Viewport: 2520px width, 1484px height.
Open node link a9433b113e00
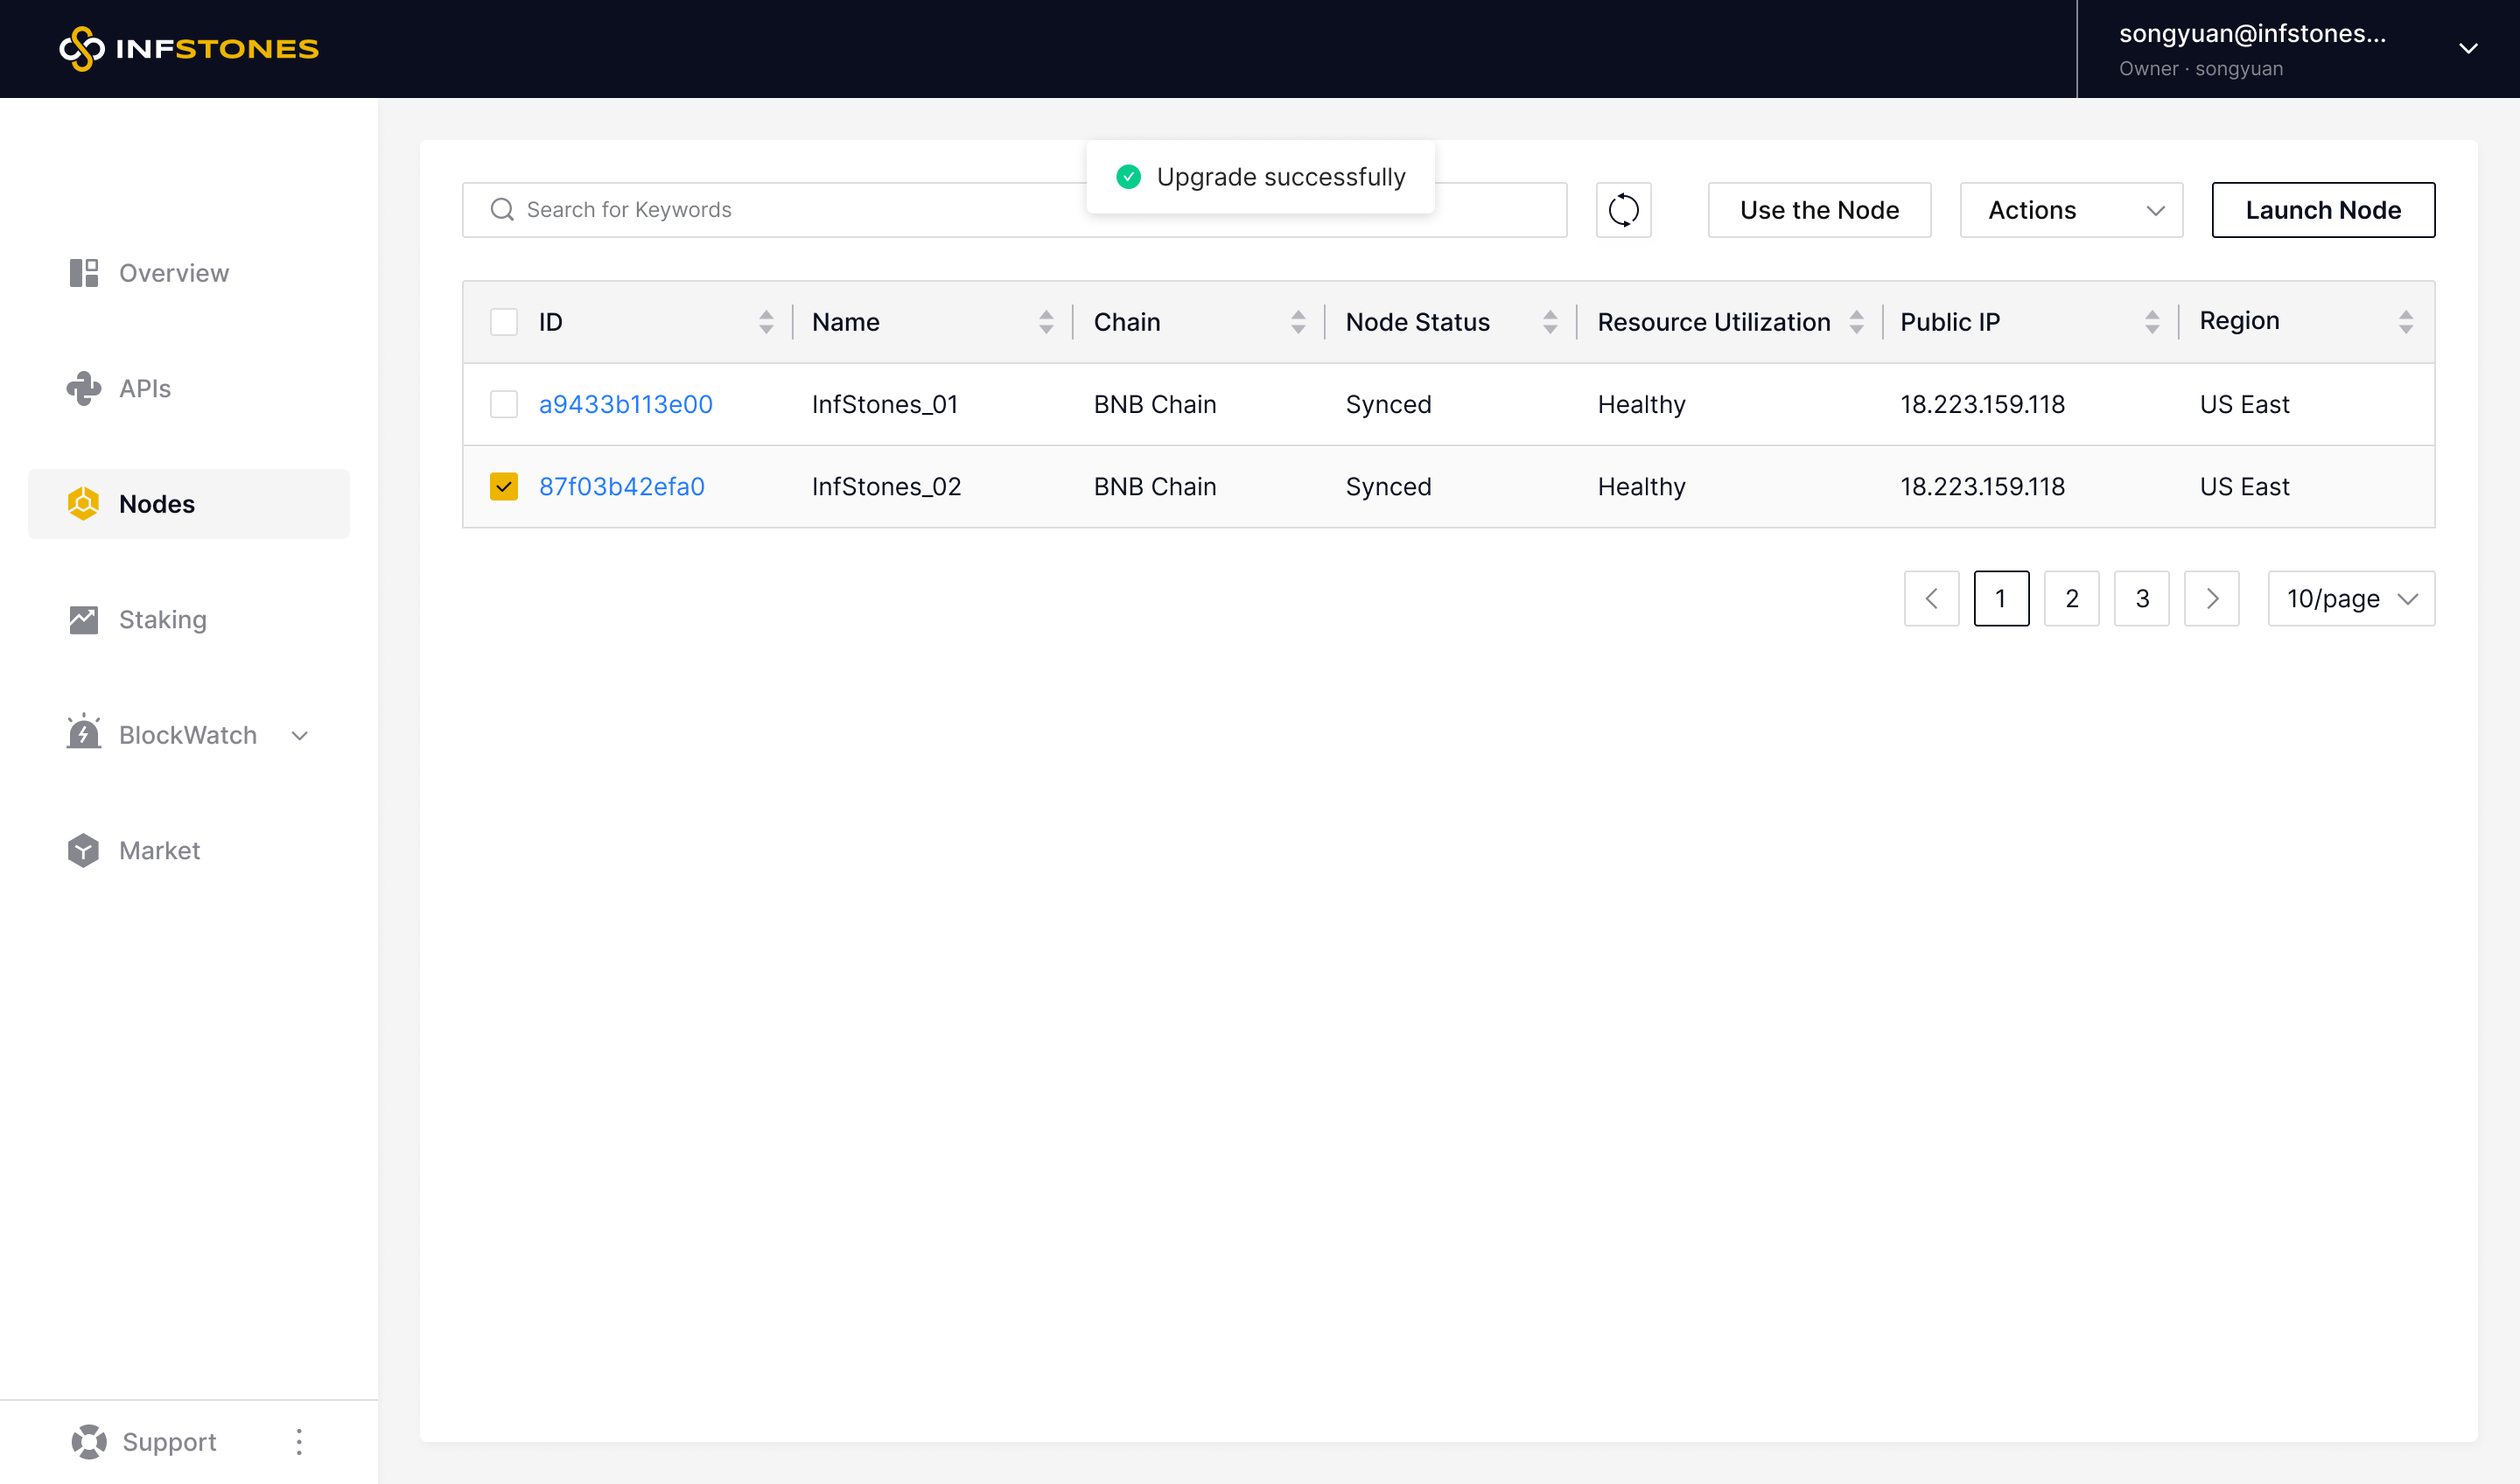[x=626, y=404]
